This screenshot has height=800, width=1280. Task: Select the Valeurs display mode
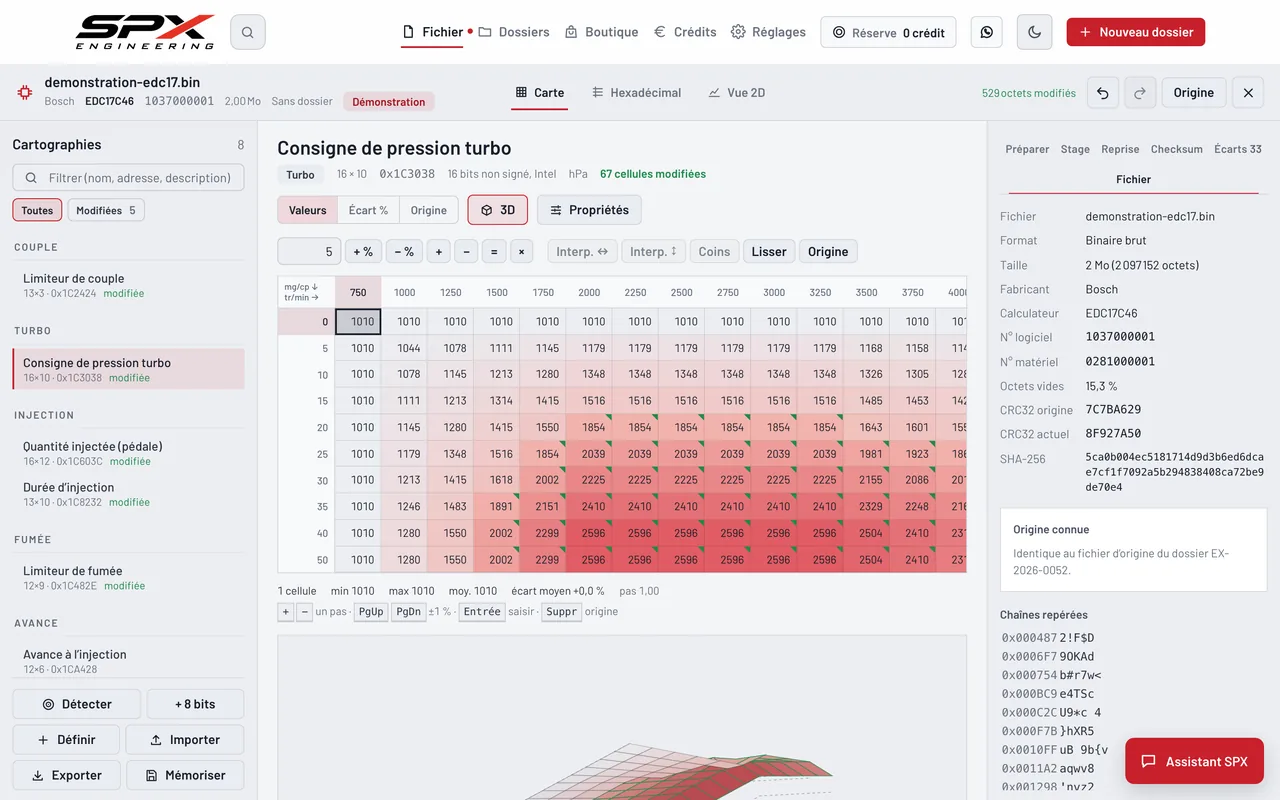click(x=308, y=210)
